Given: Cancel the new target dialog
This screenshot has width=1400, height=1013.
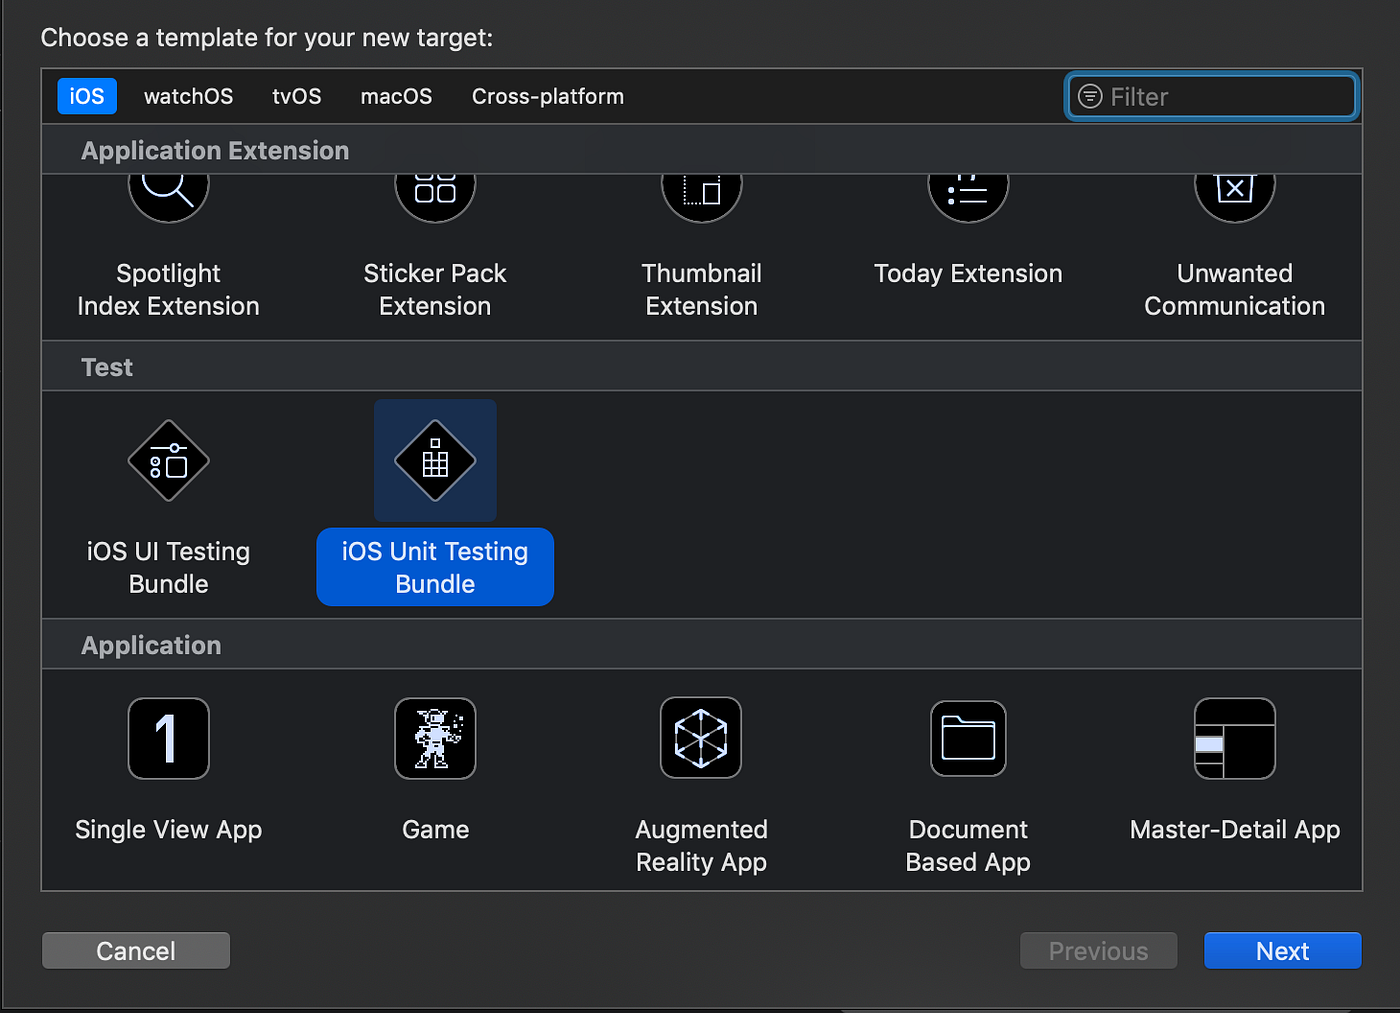Looking at the screenshot, I should pos(135,950).
